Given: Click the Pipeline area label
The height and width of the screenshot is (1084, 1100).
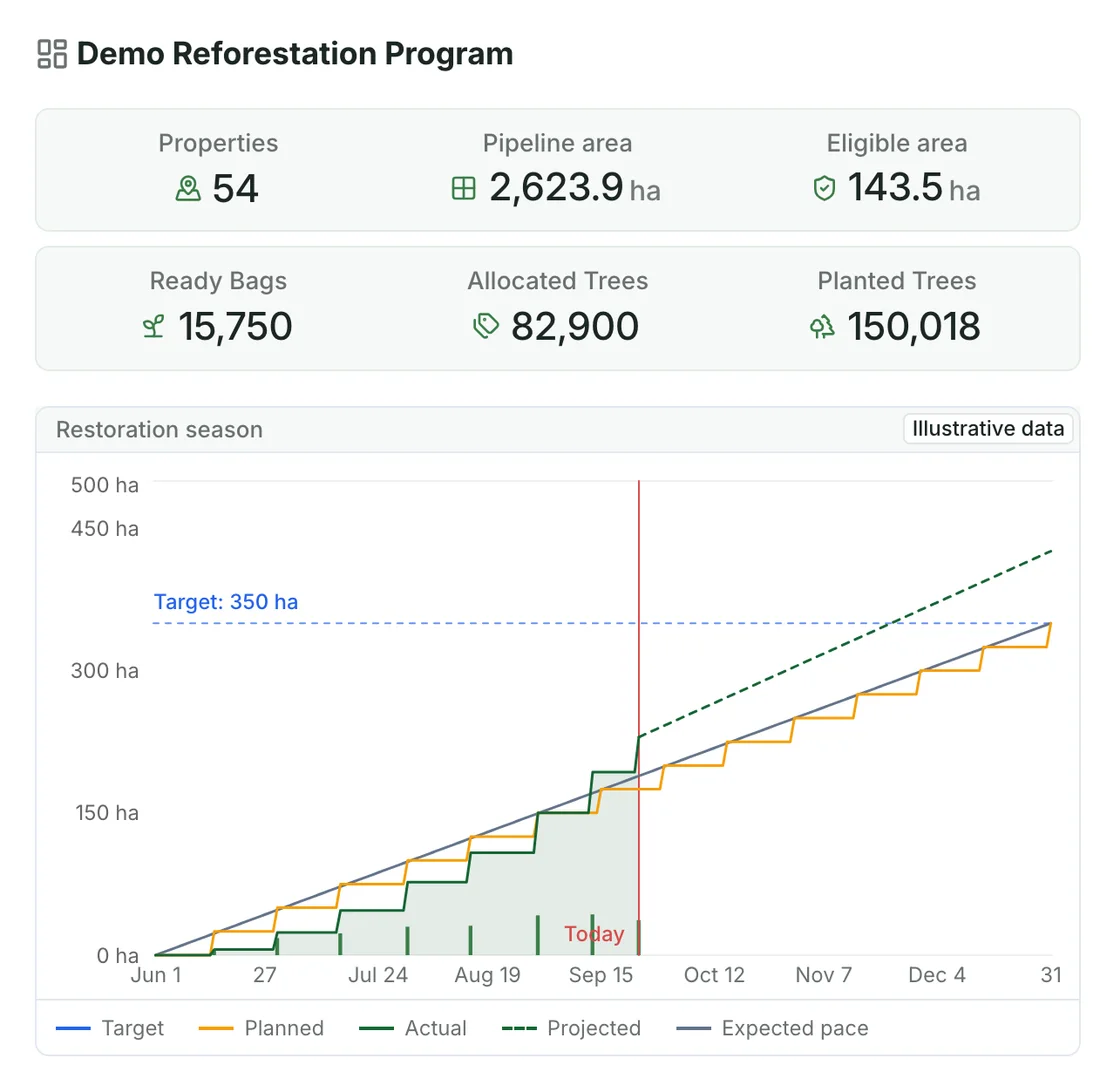Looking at the screenshot, I should [x=557, y=143].
